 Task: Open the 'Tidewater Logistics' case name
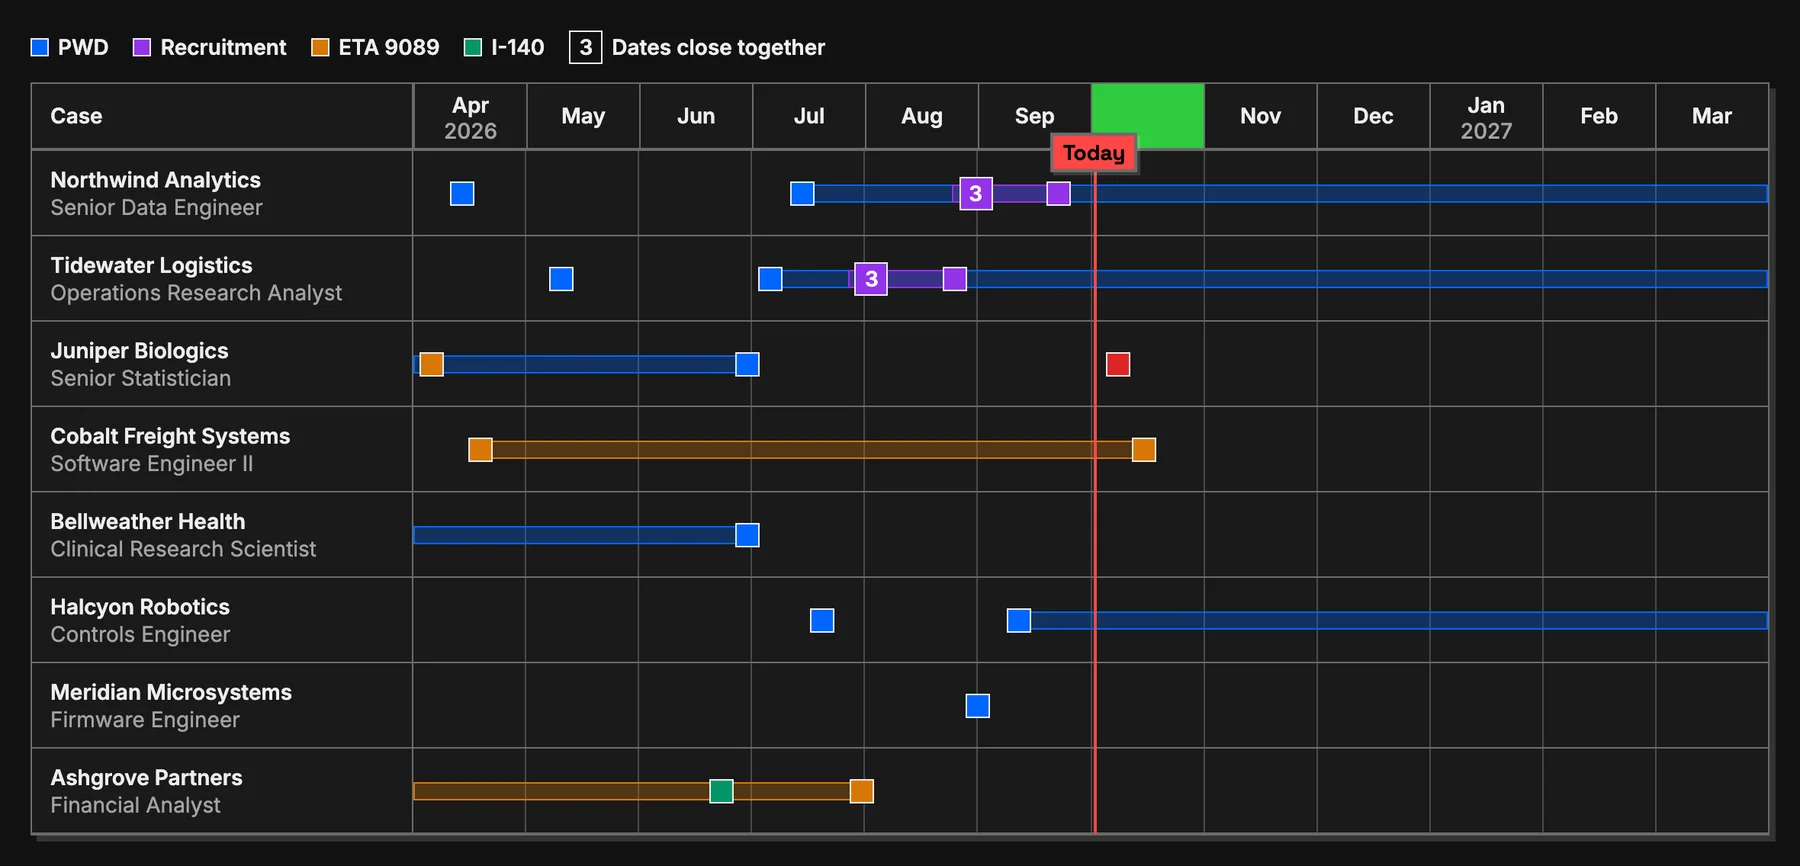(151, 265)
